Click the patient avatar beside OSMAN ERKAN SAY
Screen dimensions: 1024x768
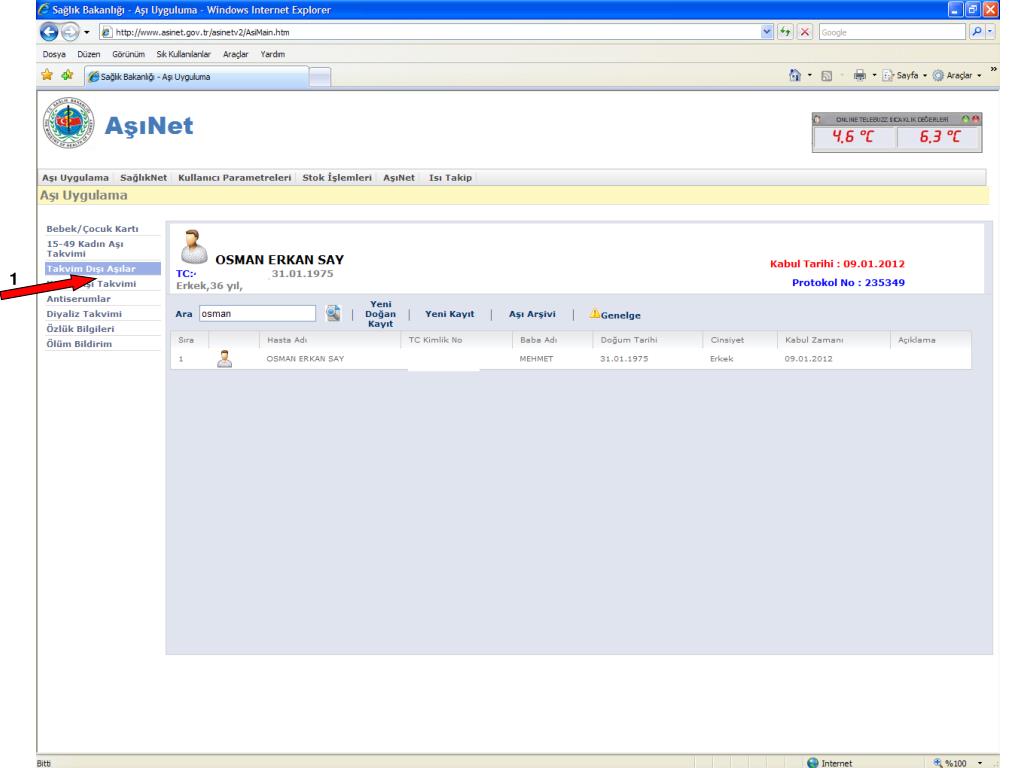[193, 246]
